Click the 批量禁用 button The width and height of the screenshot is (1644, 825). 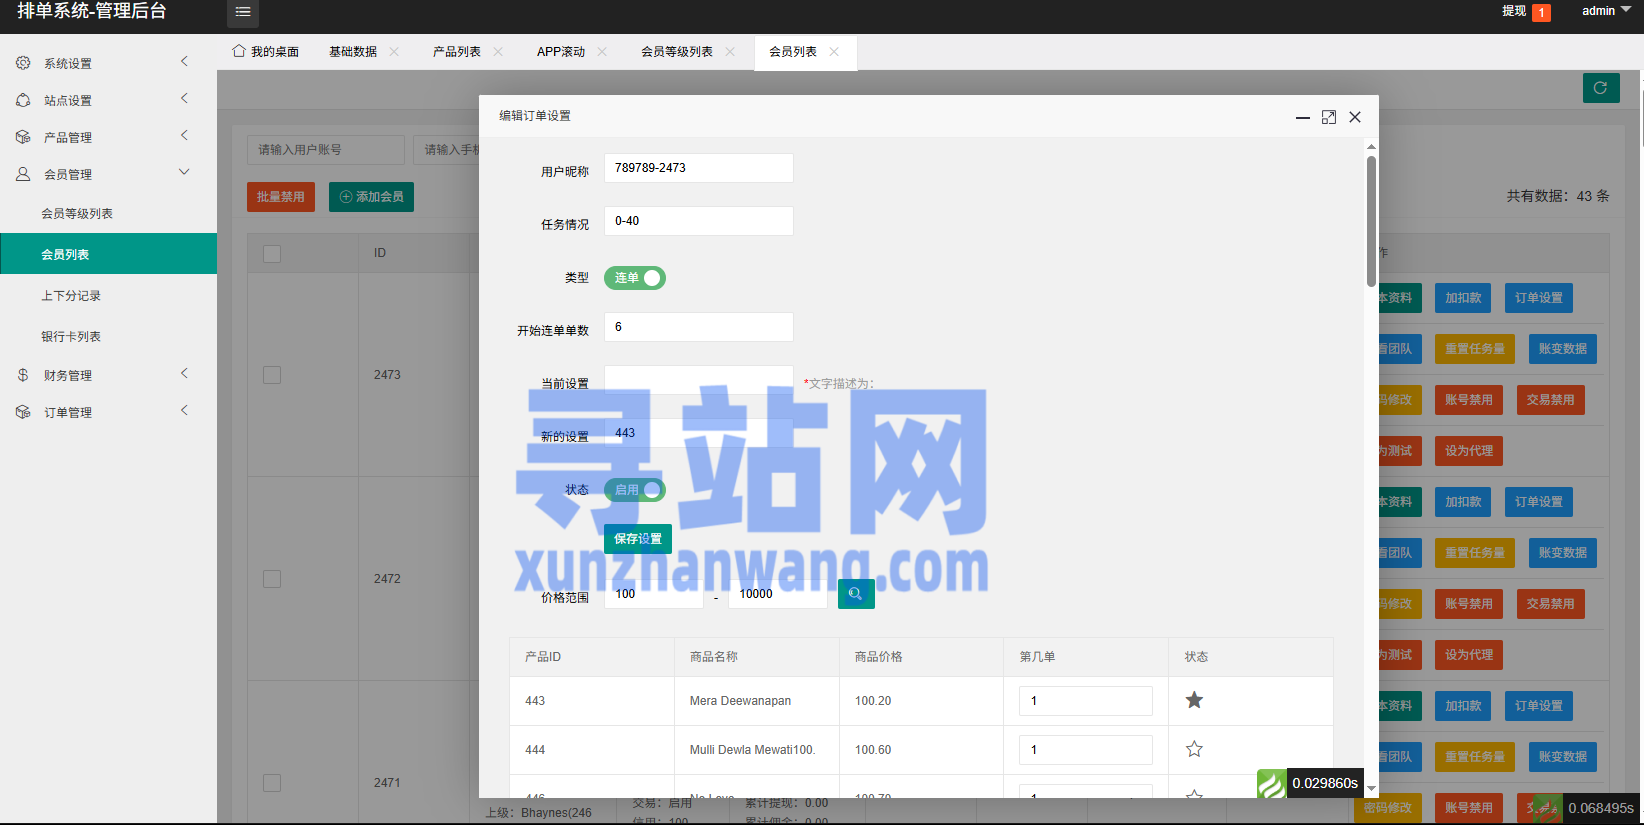[280, 197]
